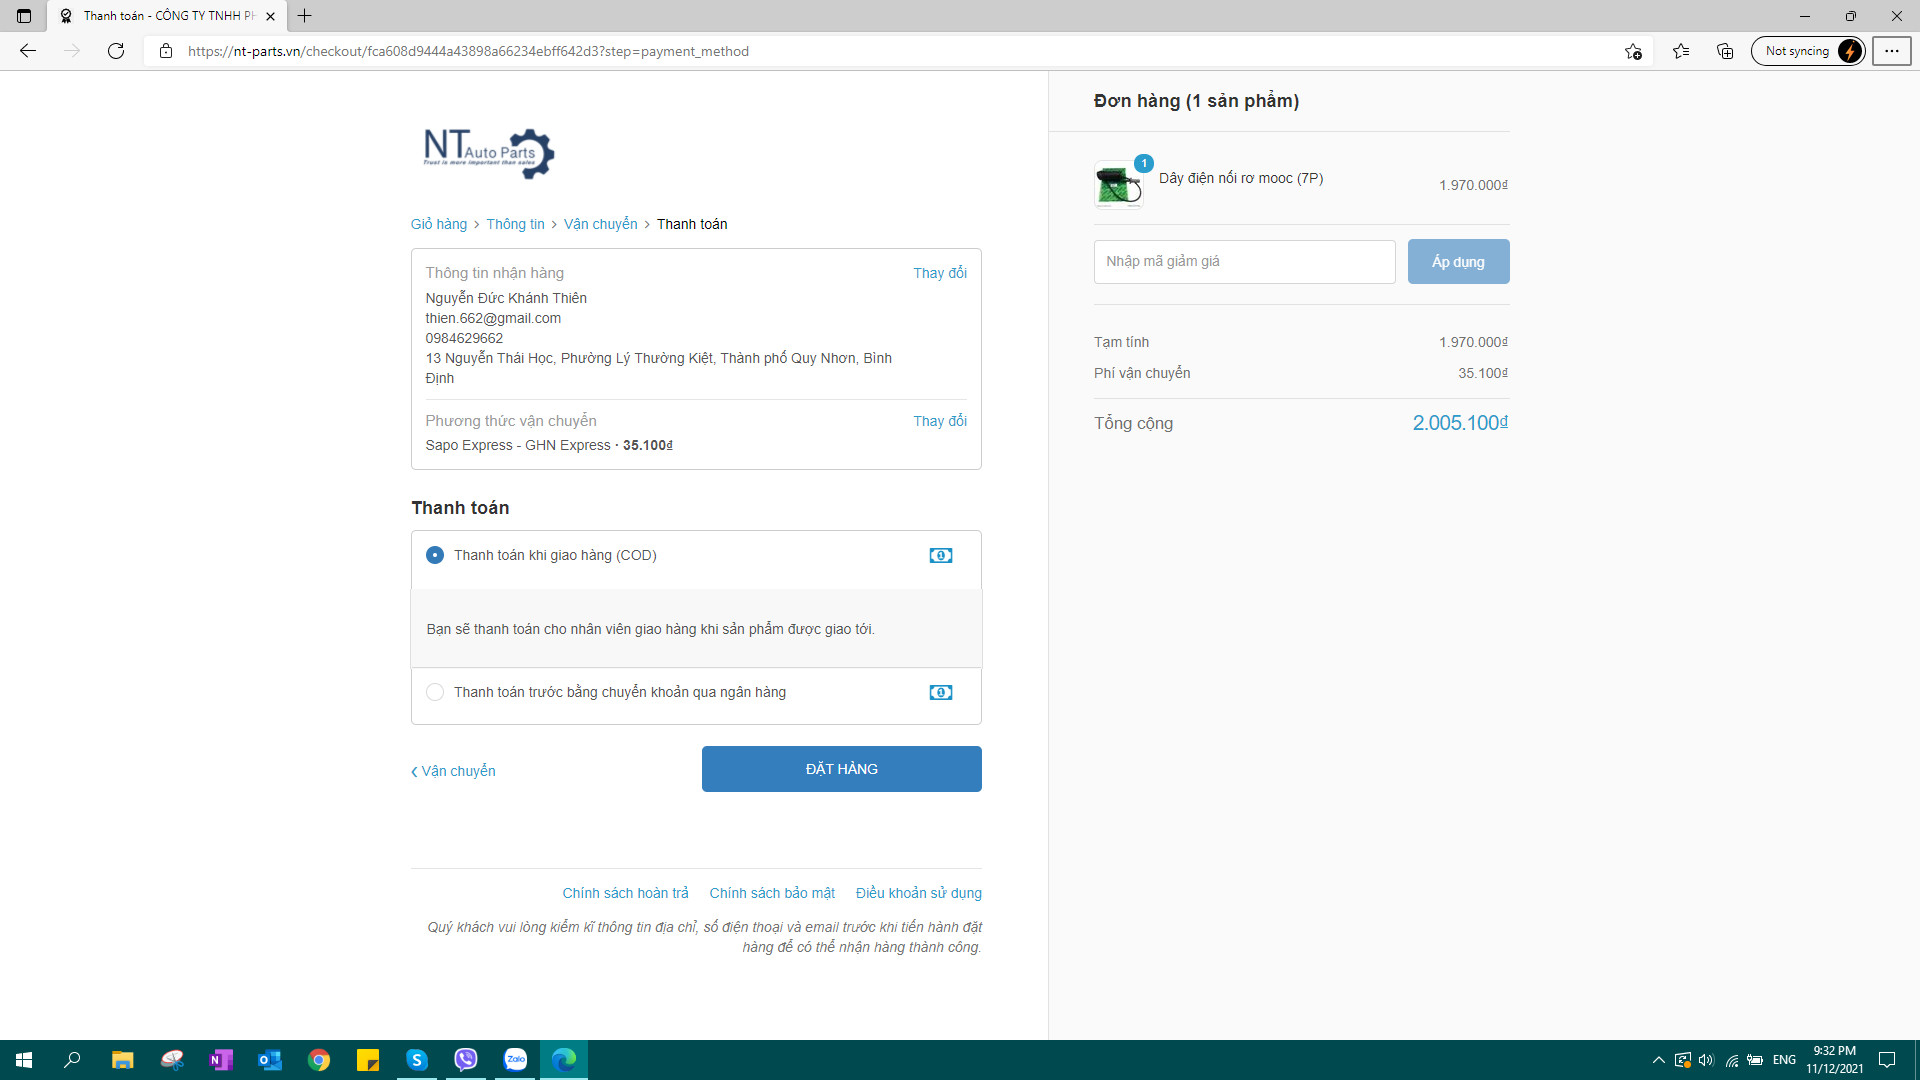Image resolution: width=1920 pixels, height=1080 pixels.
Task: Click the browser refresh icon
Action: click(116, 51)
